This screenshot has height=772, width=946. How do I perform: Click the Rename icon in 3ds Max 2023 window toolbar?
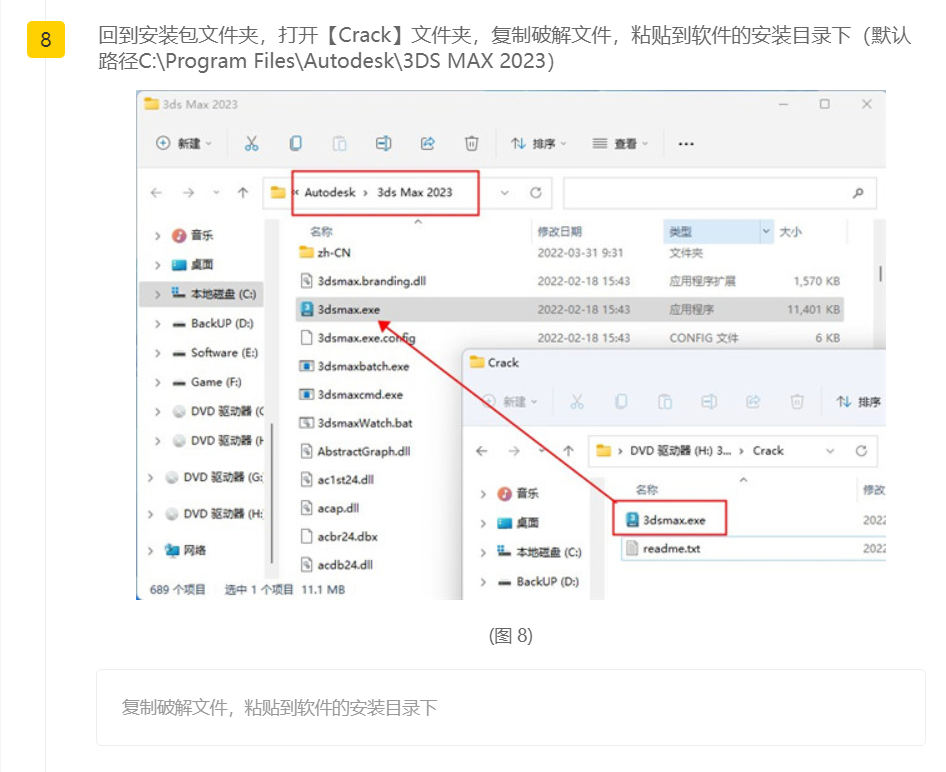tap(383, 144)
